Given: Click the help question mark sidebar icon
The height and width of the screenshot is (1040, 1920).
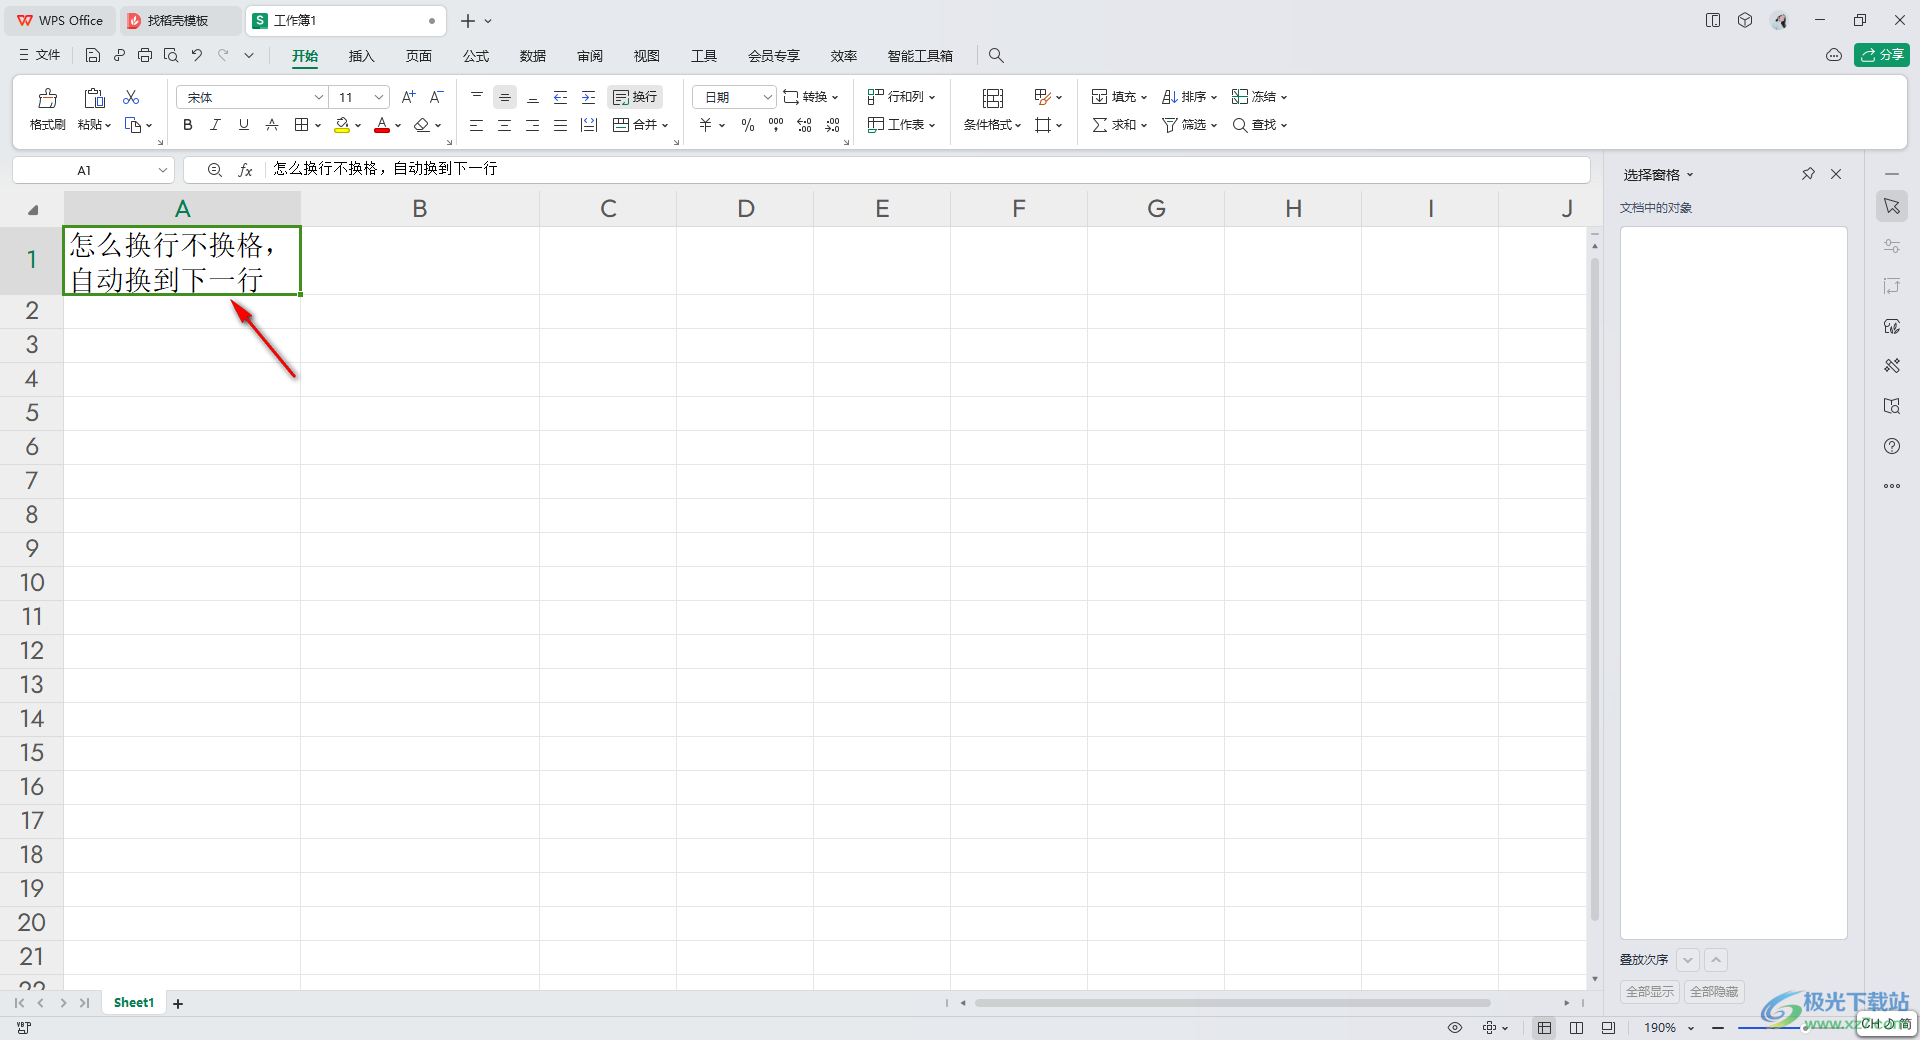Looking at the screenshot, I should pyautogui.click(x=1892, y=446).
